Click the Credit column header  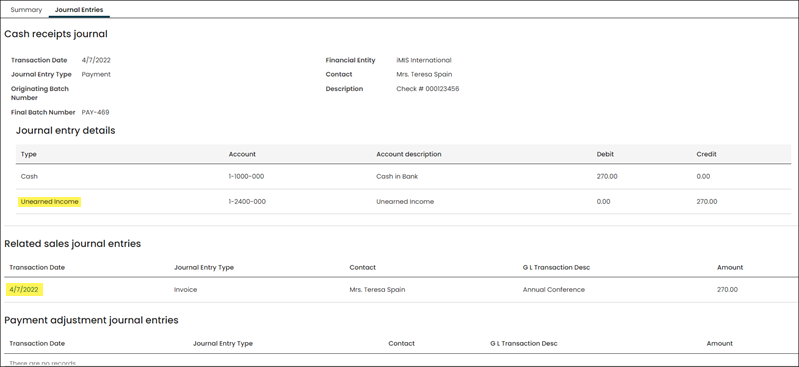[x=706, y=154]
